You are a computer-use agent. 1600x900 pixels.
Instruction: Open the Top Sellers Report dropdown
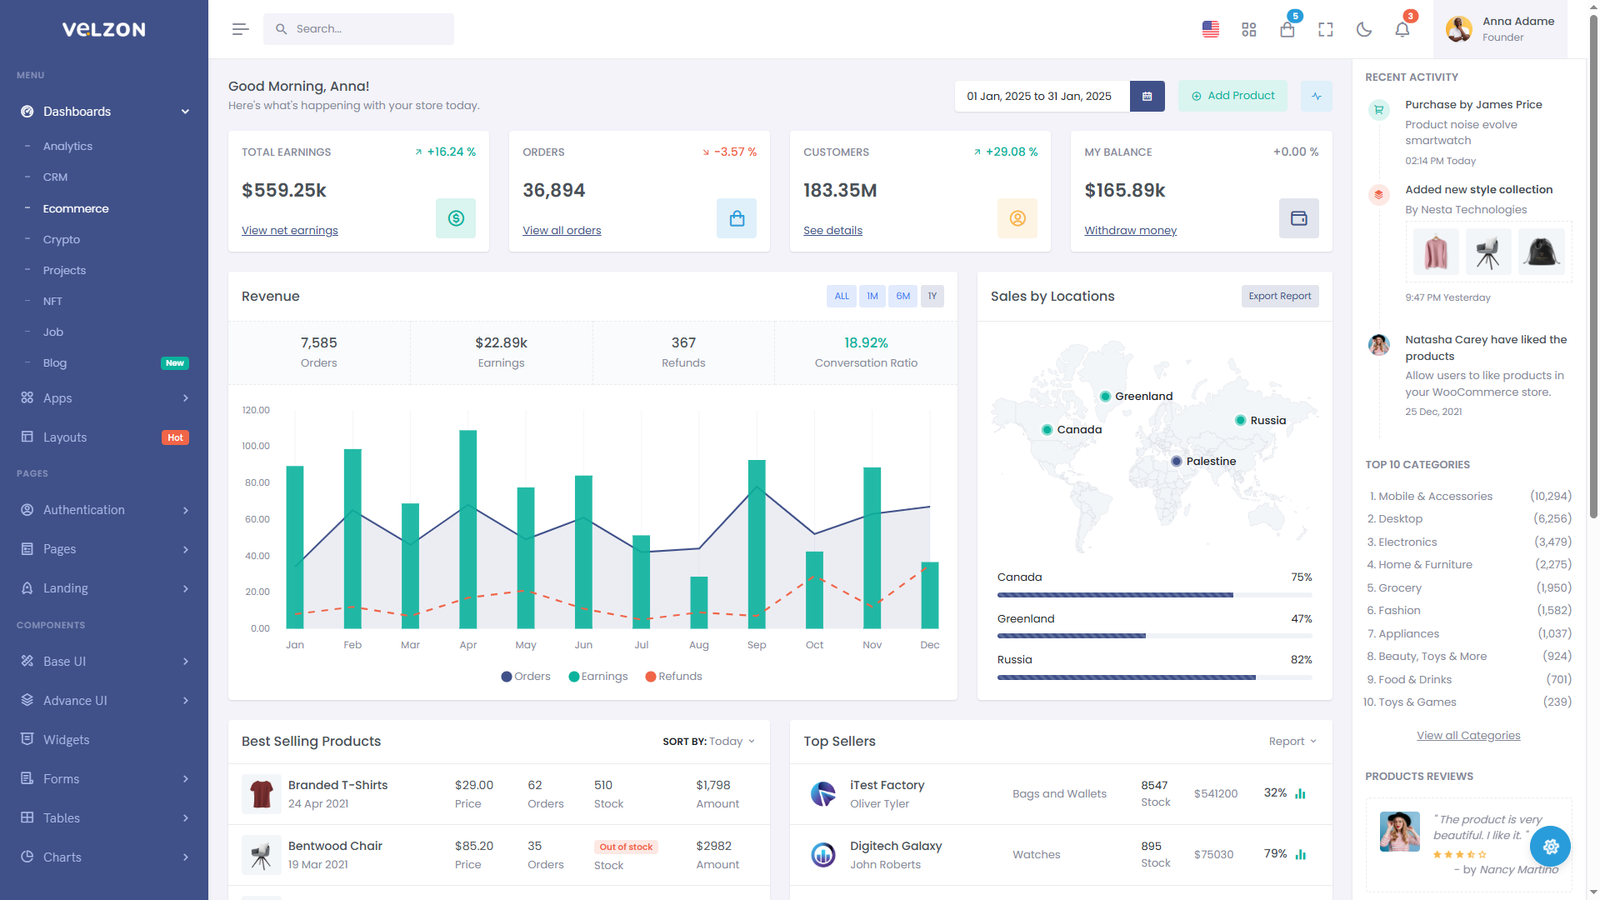tap(1292, 742)
